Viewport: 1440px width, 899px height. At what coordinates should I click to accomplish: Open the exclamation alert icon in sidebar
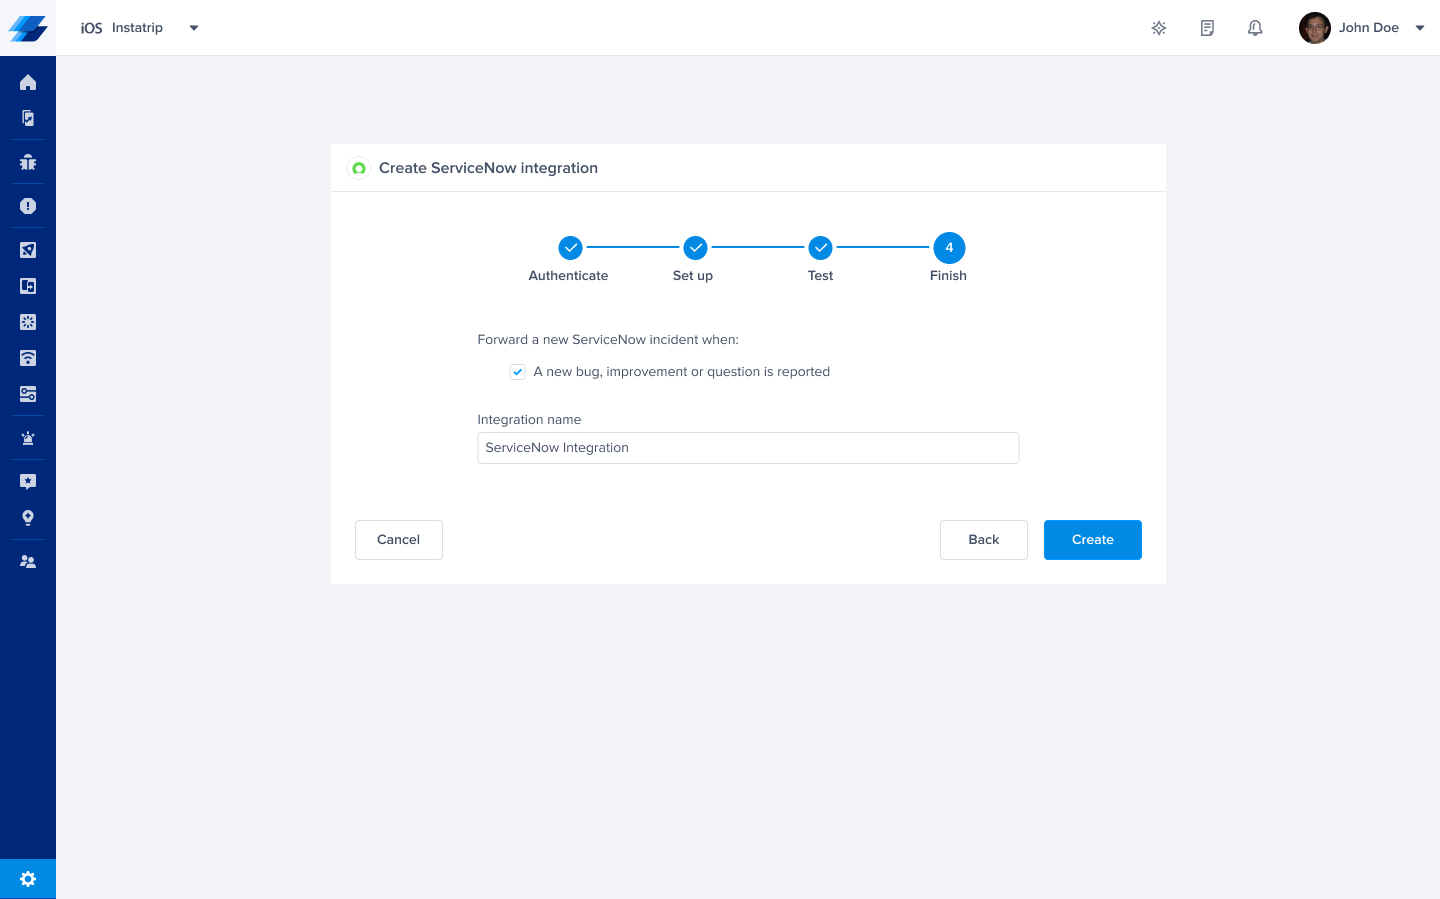tap(28, 206)
